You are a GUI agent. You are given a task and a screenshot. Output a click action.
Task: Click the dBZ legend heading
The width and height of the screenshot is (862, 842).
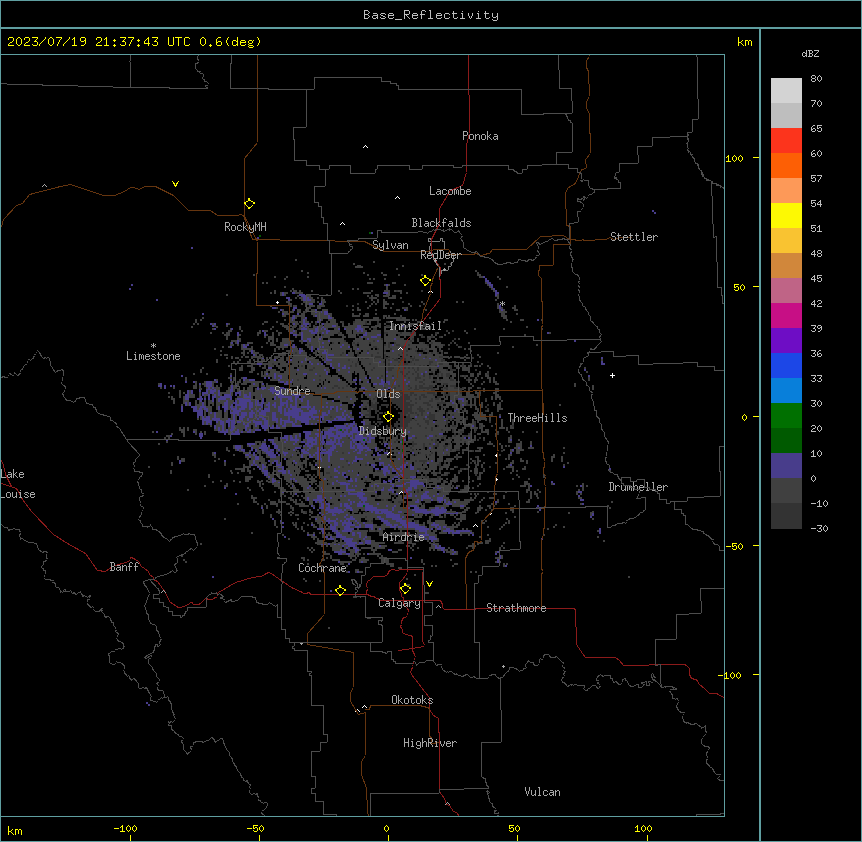(x=810, y=54)
